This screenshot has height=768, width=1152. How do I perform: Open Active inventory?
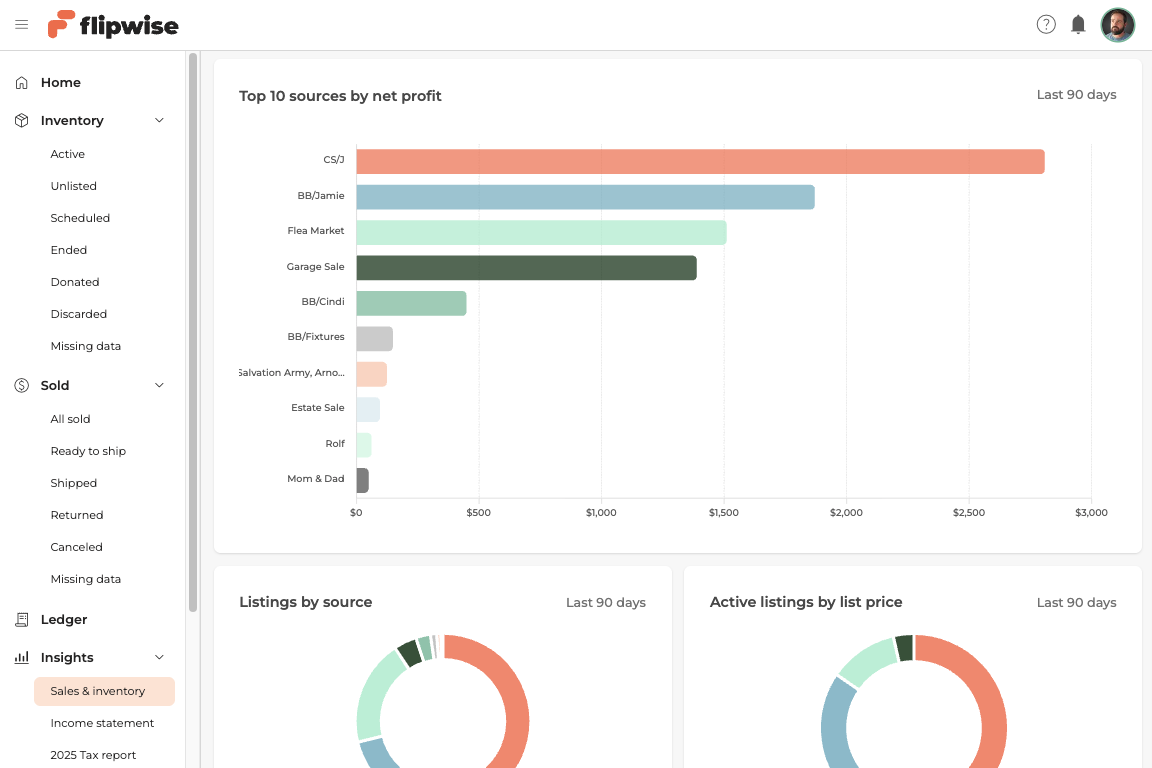[68, 154]
